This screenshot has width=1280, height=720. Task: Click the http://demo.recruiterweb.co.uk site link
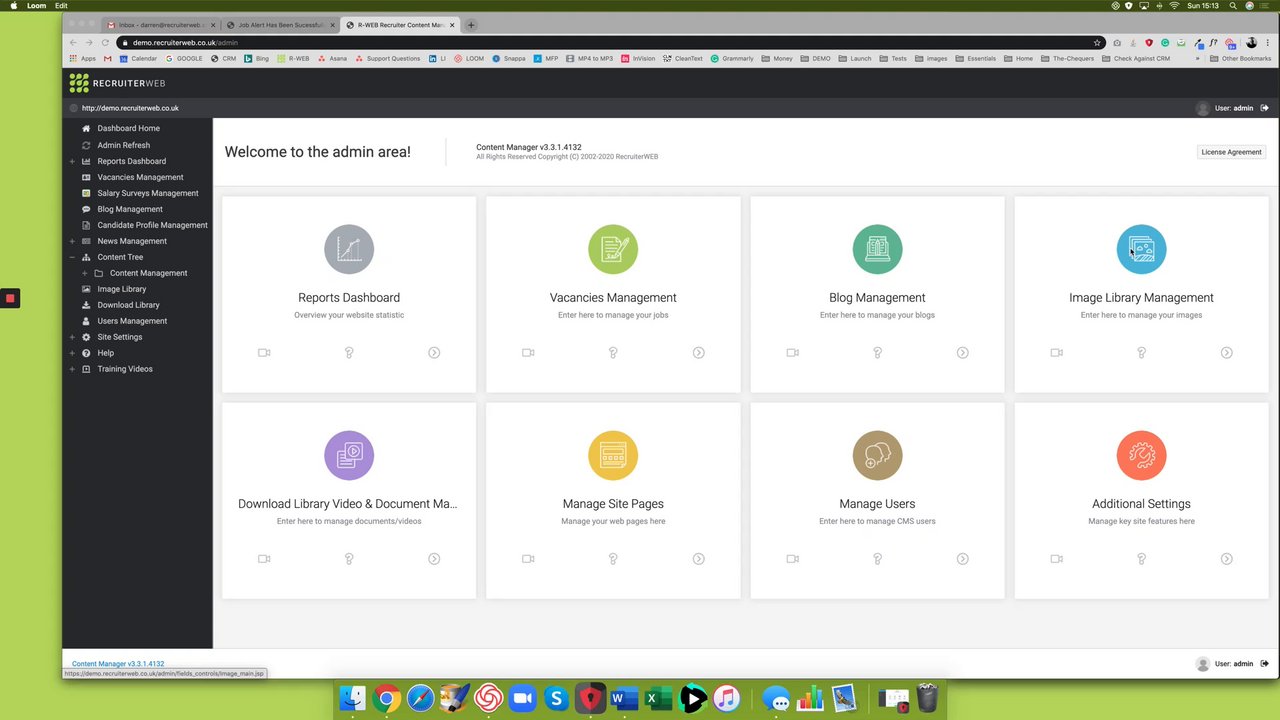pos(130,108)
